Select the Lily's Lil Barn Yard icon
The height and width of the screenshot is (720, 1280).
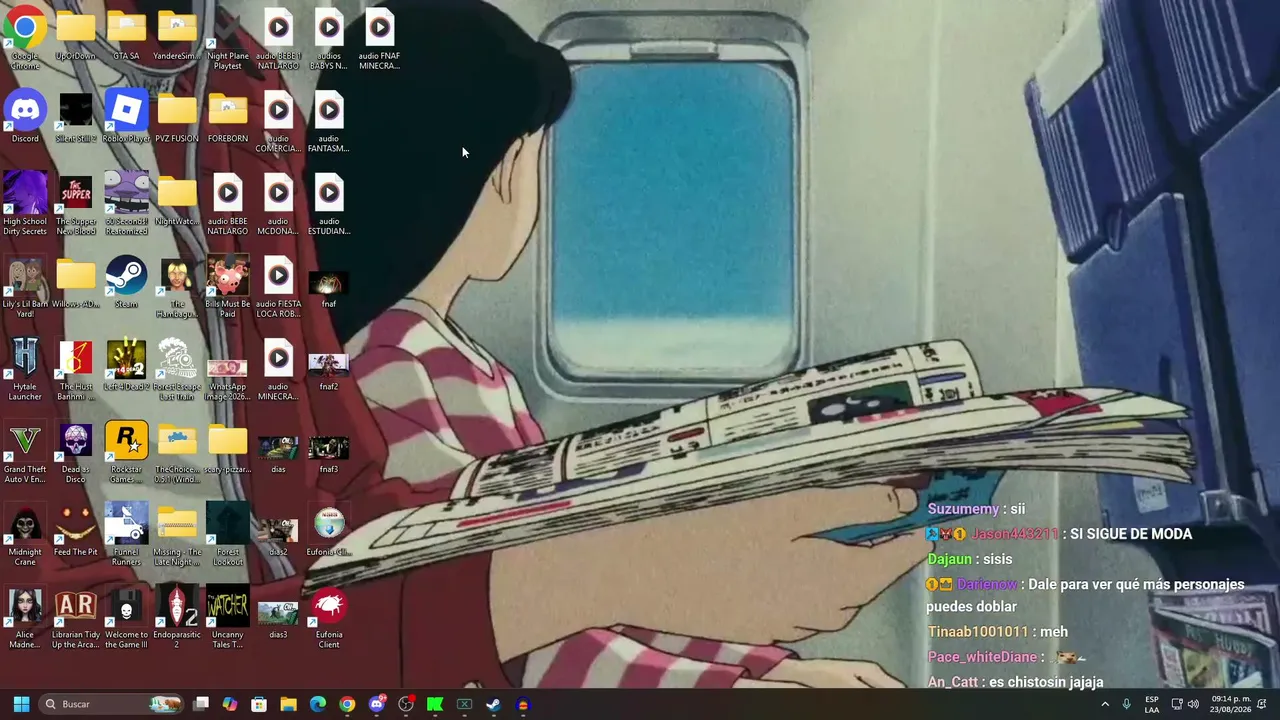25,288
